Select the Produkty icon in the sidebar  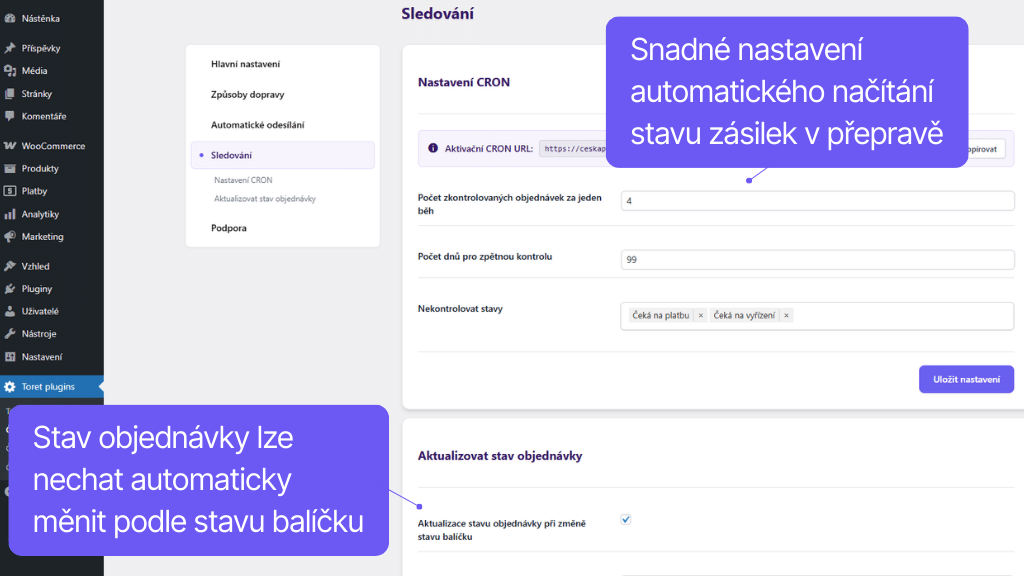coord(12,168)
